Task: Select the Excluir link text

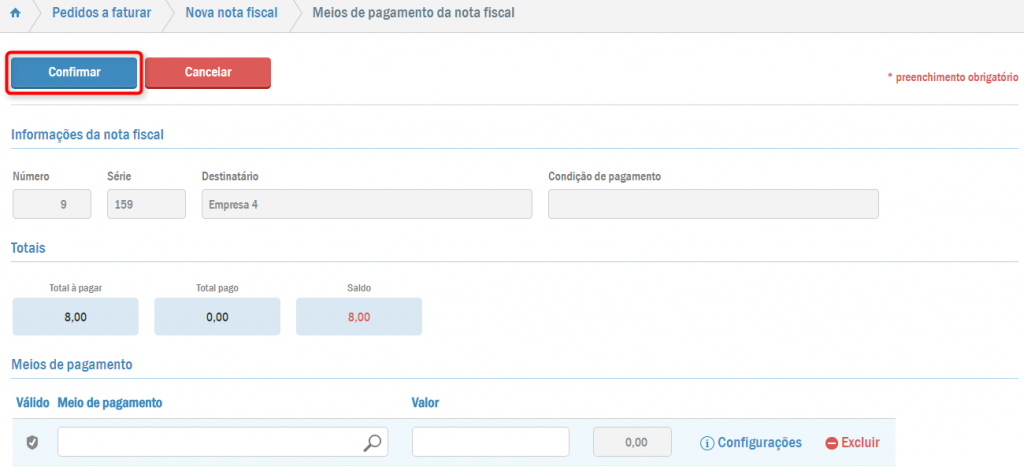Action: (860, 442)
